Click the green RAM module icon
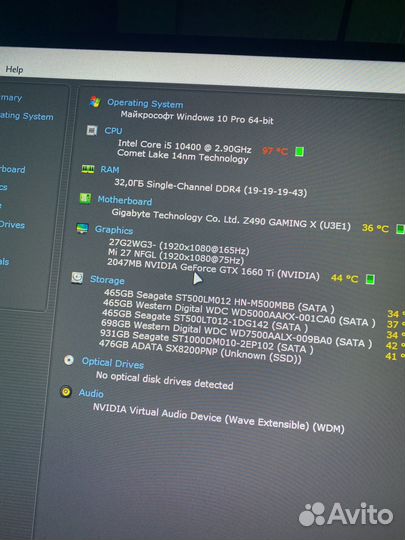The image size is (405, 540). tap(88, 169)
